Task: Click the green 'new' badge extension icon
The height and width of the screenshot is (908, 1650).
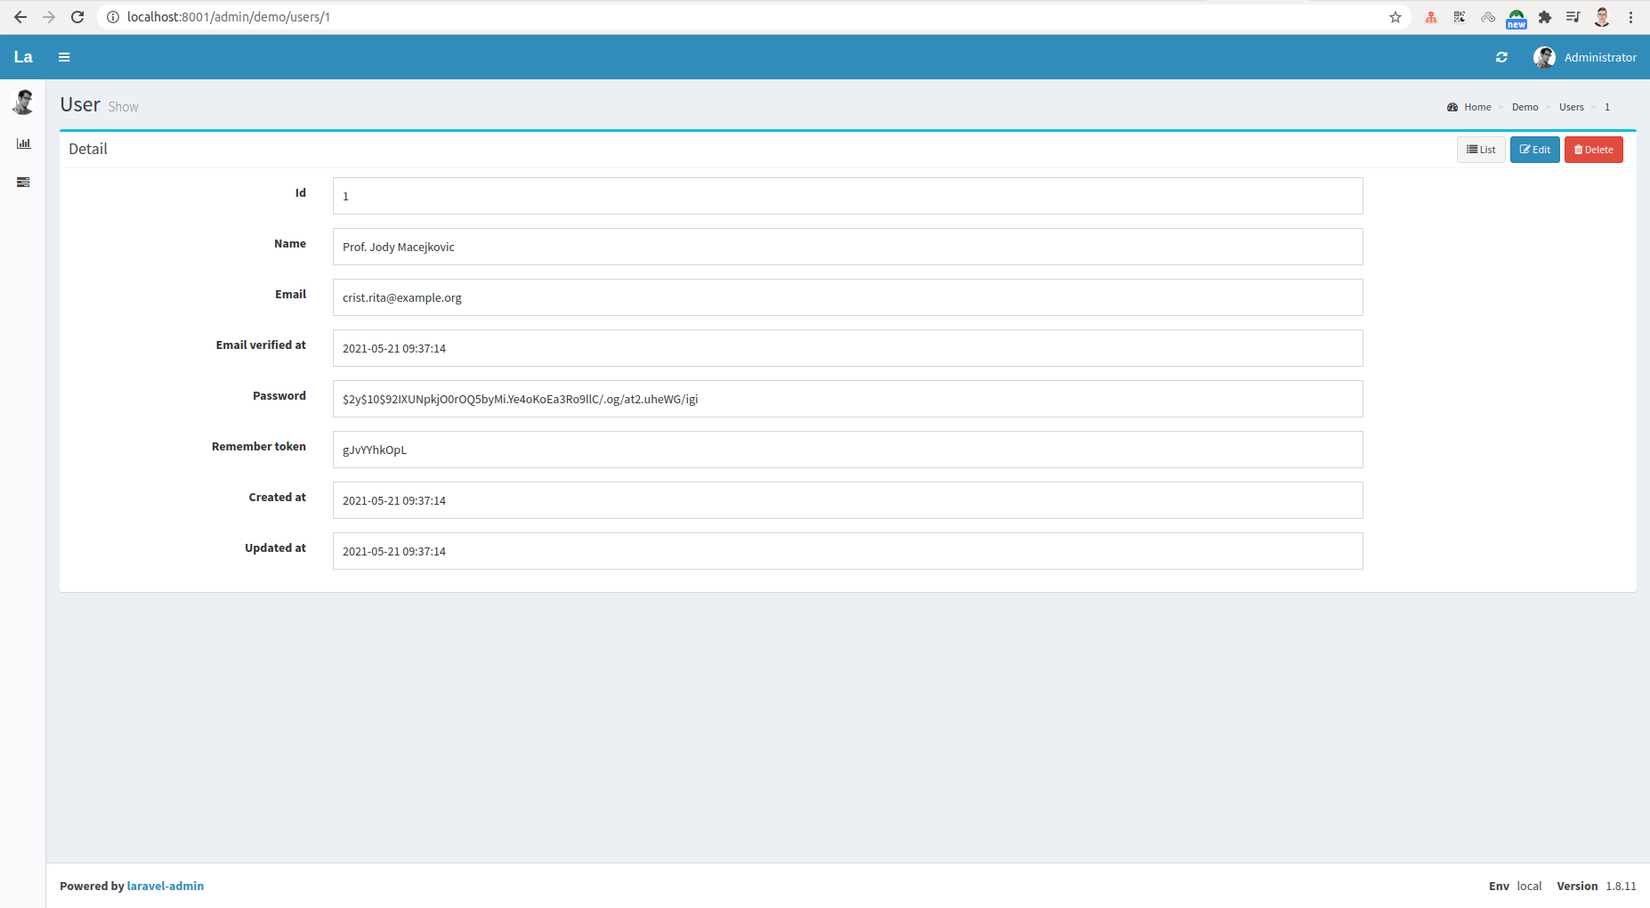Action: [1517, 19]
